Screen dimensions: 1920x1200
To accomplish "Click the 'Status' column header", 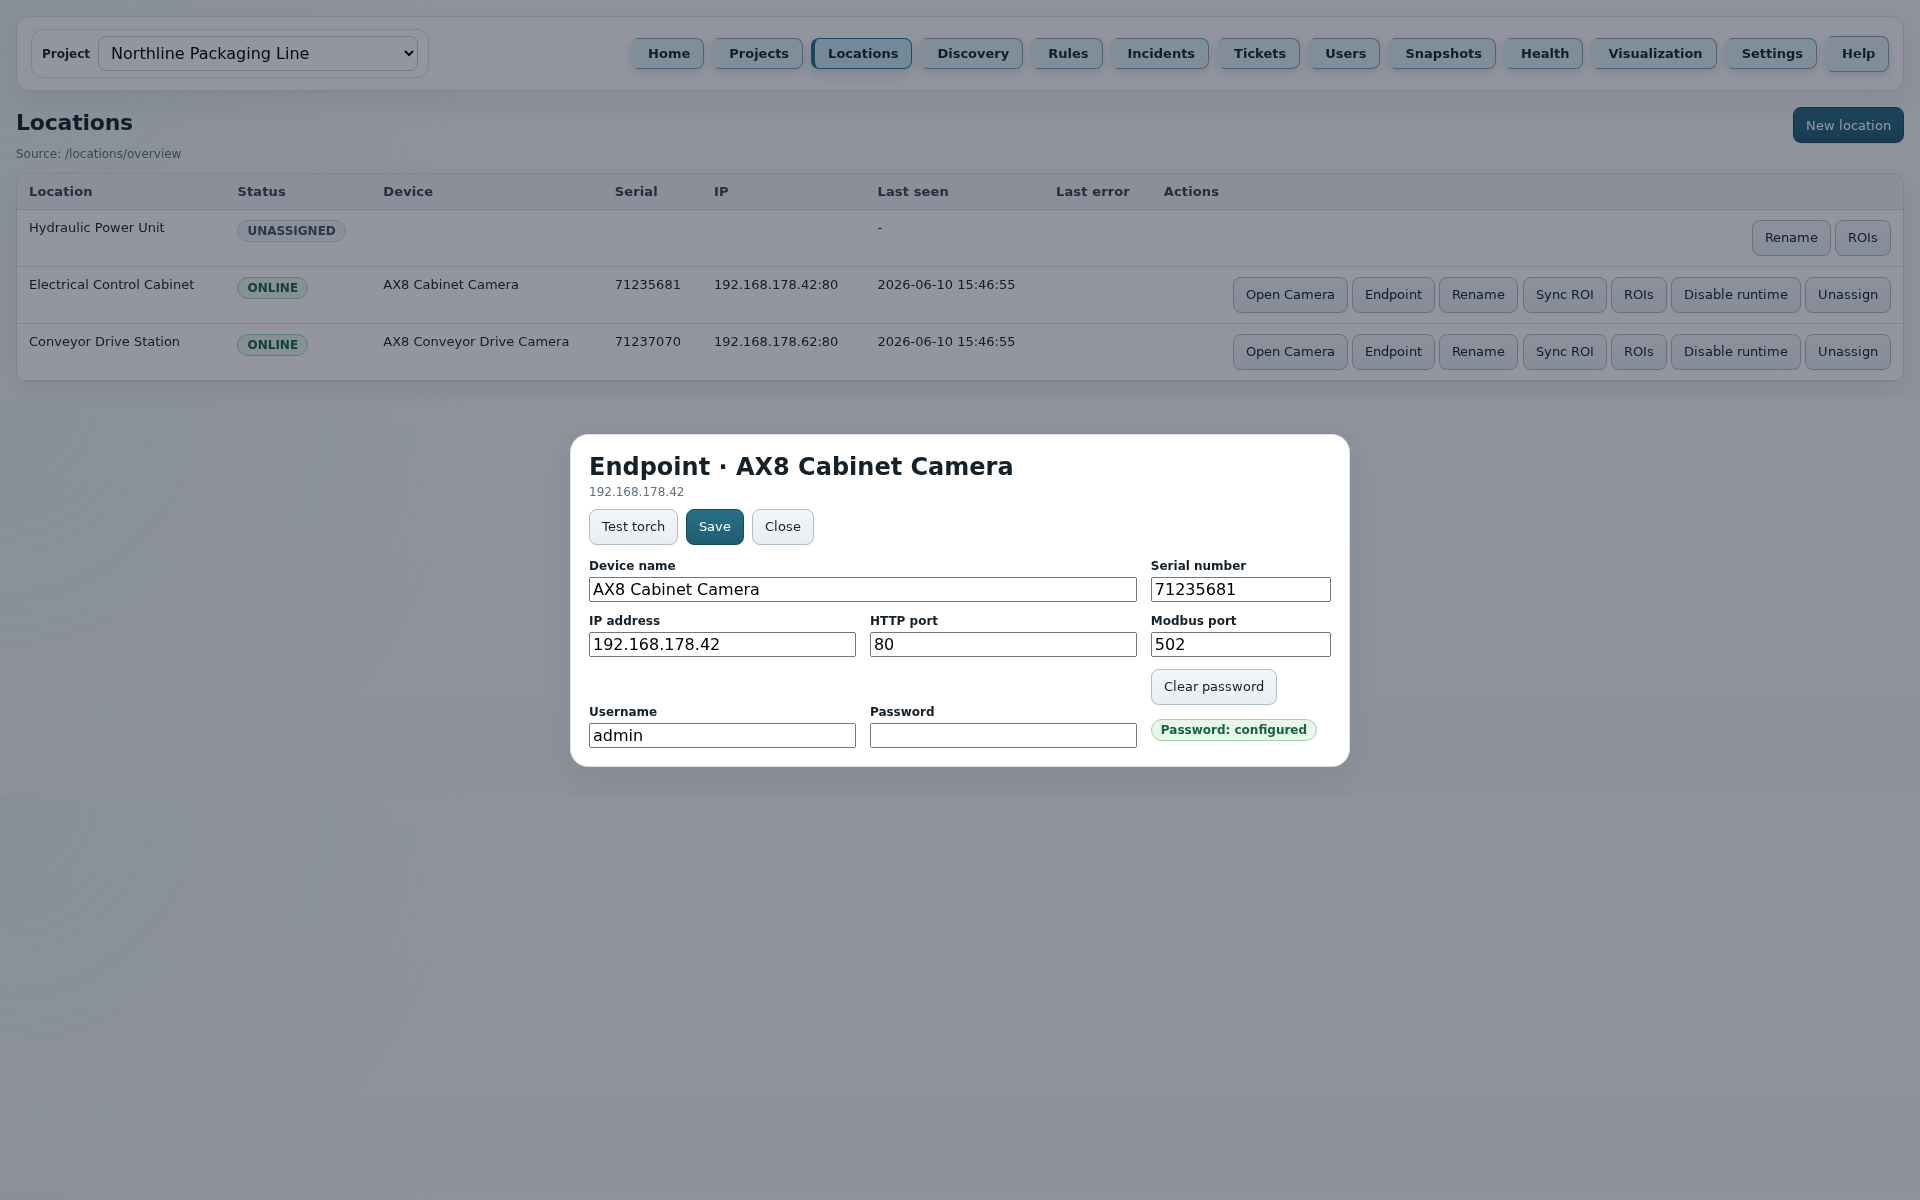I will (261, 192).
